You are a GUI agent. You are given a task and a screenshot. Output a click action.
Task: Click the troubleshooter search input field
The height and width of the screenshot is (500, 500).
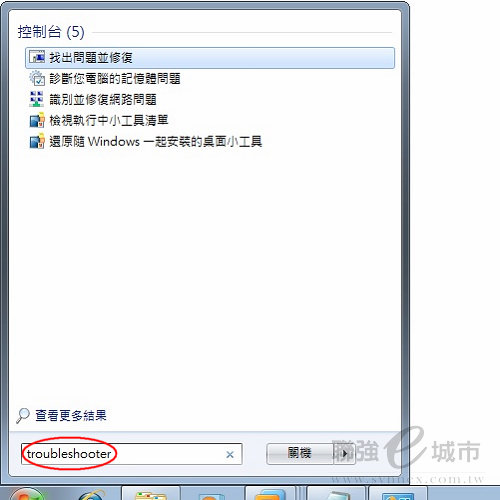(x=131, y=454)
